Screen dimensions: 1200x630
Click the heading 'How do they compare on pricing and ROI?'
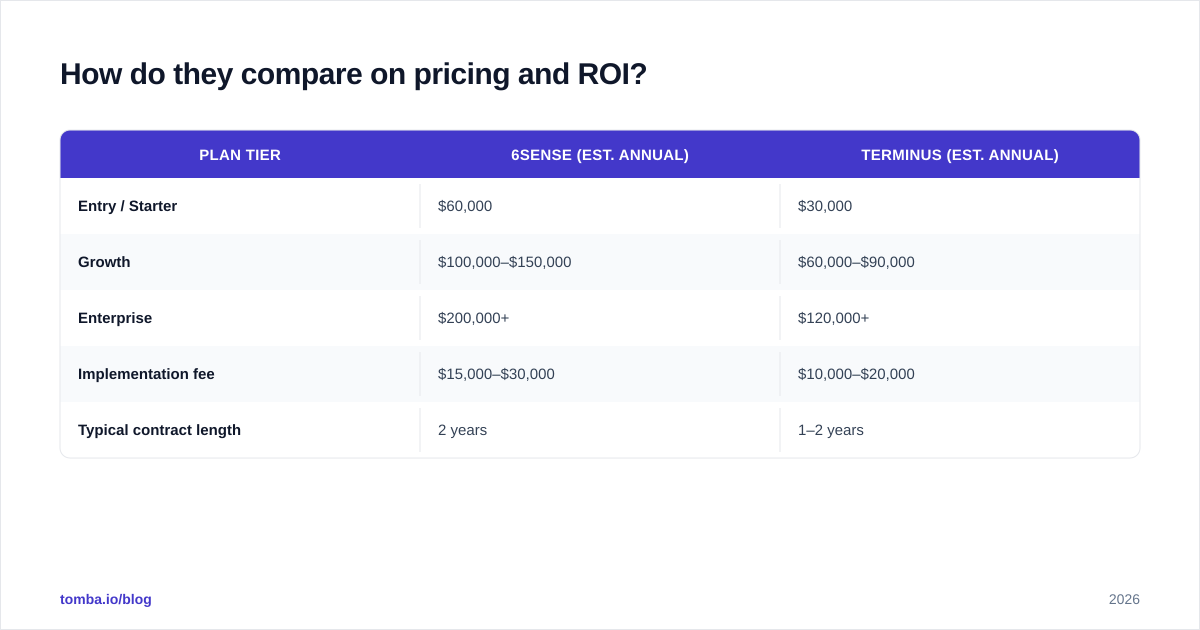[x=353, y=74]
